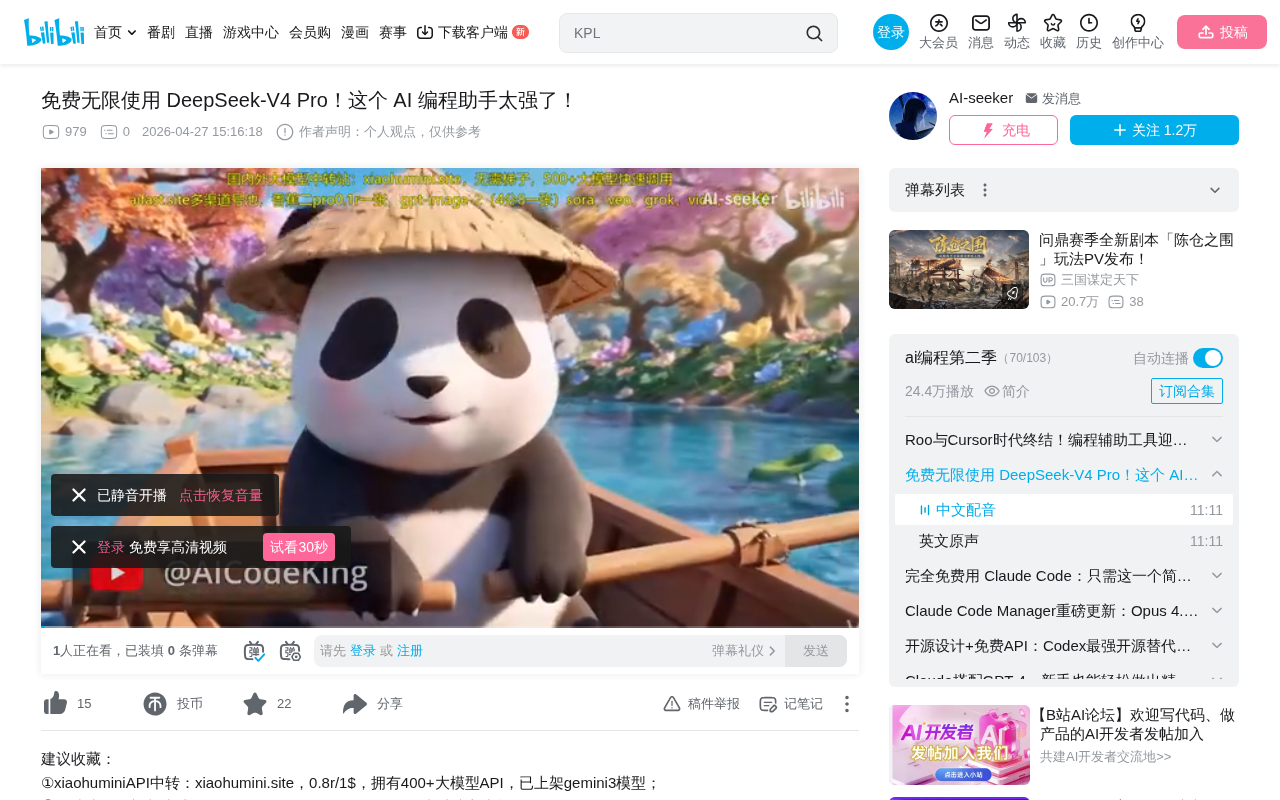Favorite the video with star icon

coord(255,704)
